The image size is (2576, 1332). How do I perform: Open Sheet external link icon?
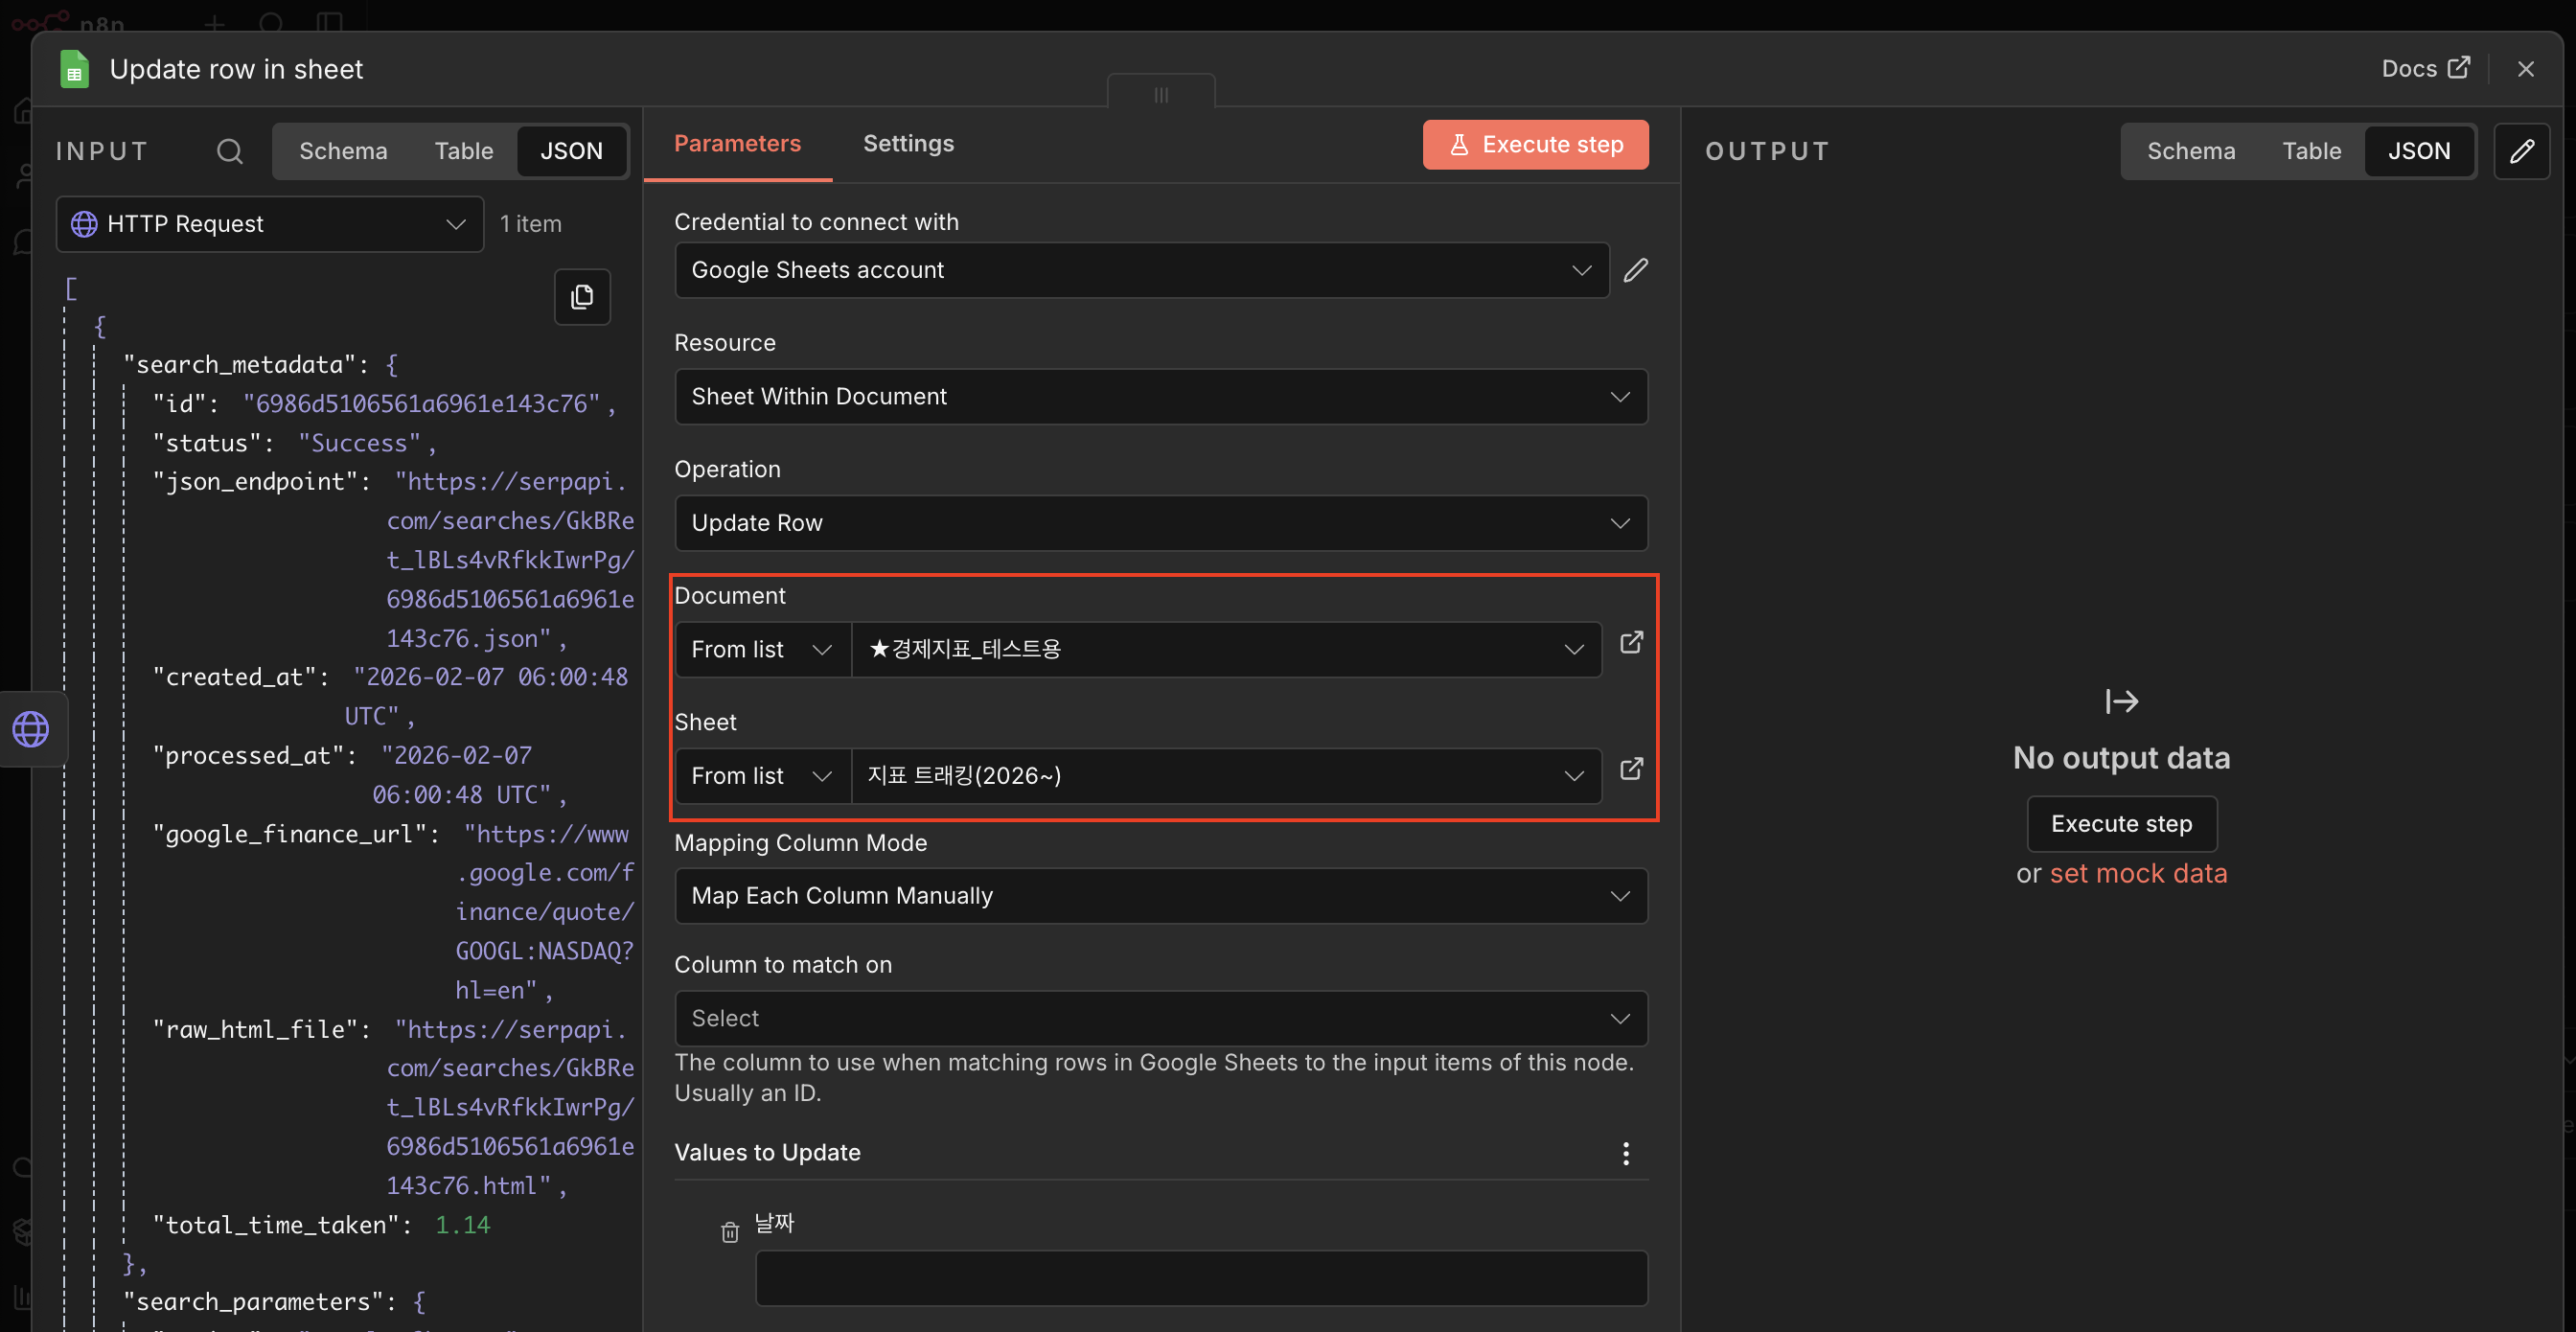click(1631, 769)
